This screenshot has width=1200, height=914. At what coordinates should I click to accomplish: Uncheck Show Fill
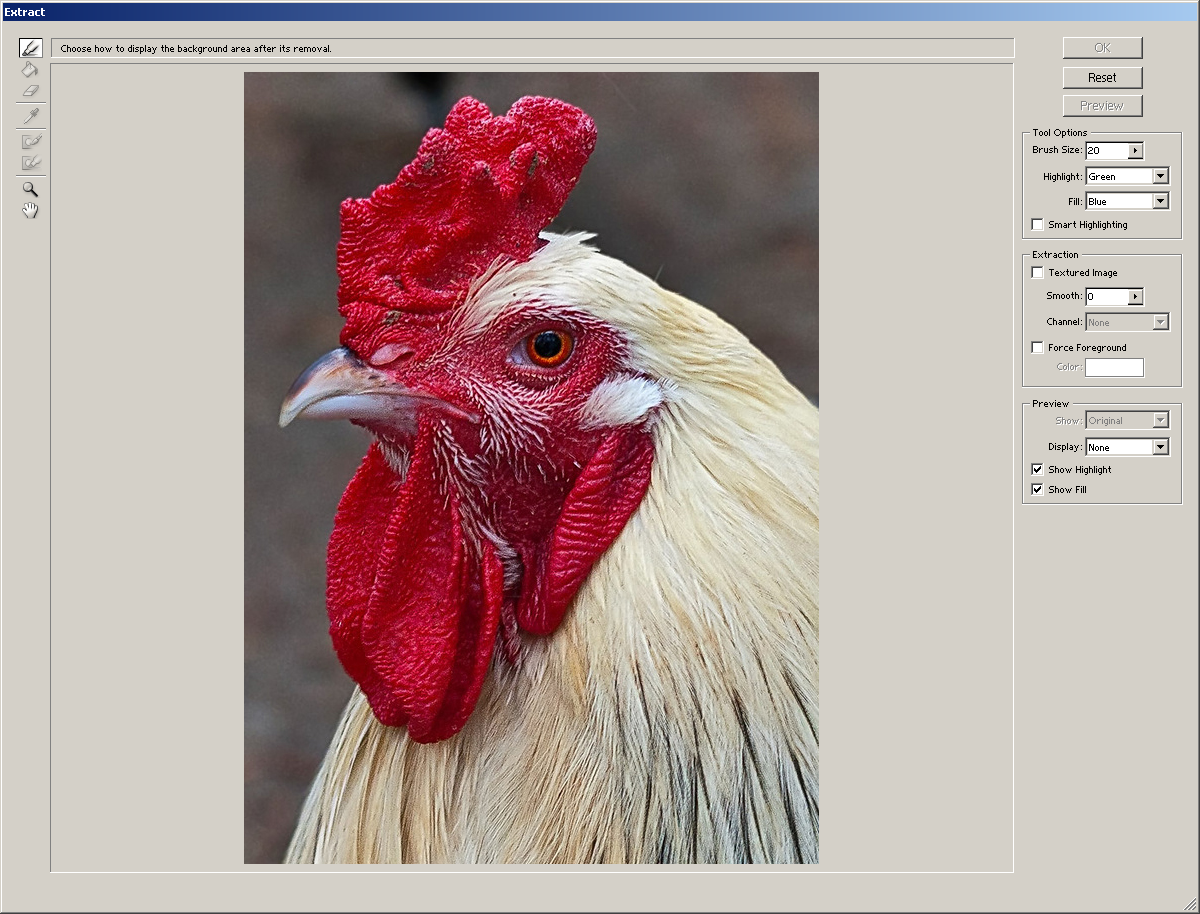1038,489
